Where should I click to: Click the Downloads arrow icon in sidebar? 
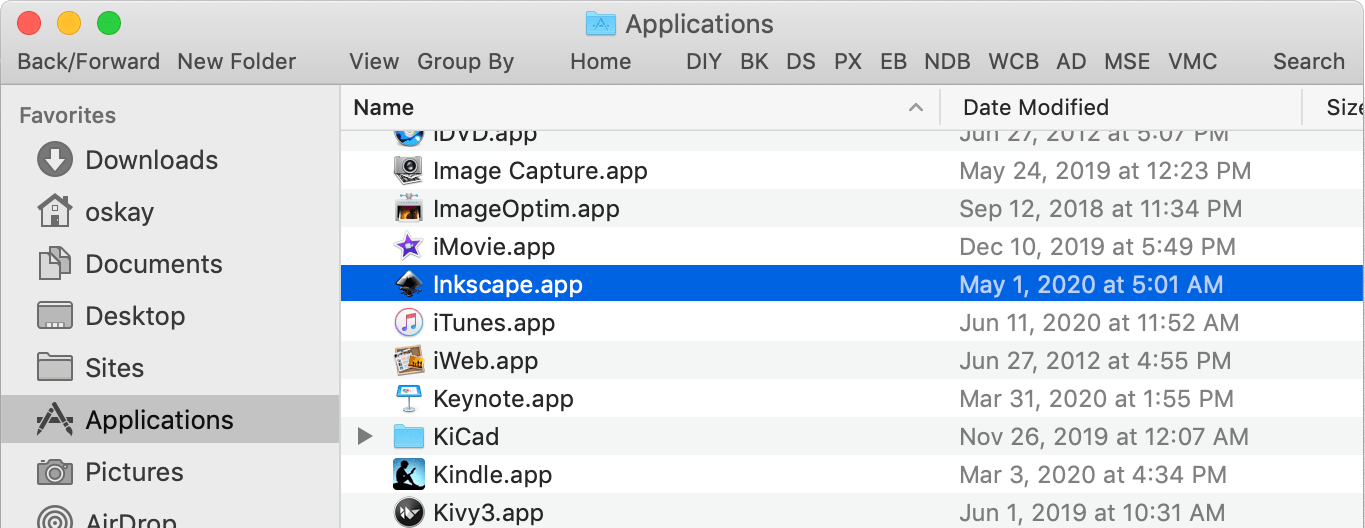pyautogui.click(x=55, y=160)
